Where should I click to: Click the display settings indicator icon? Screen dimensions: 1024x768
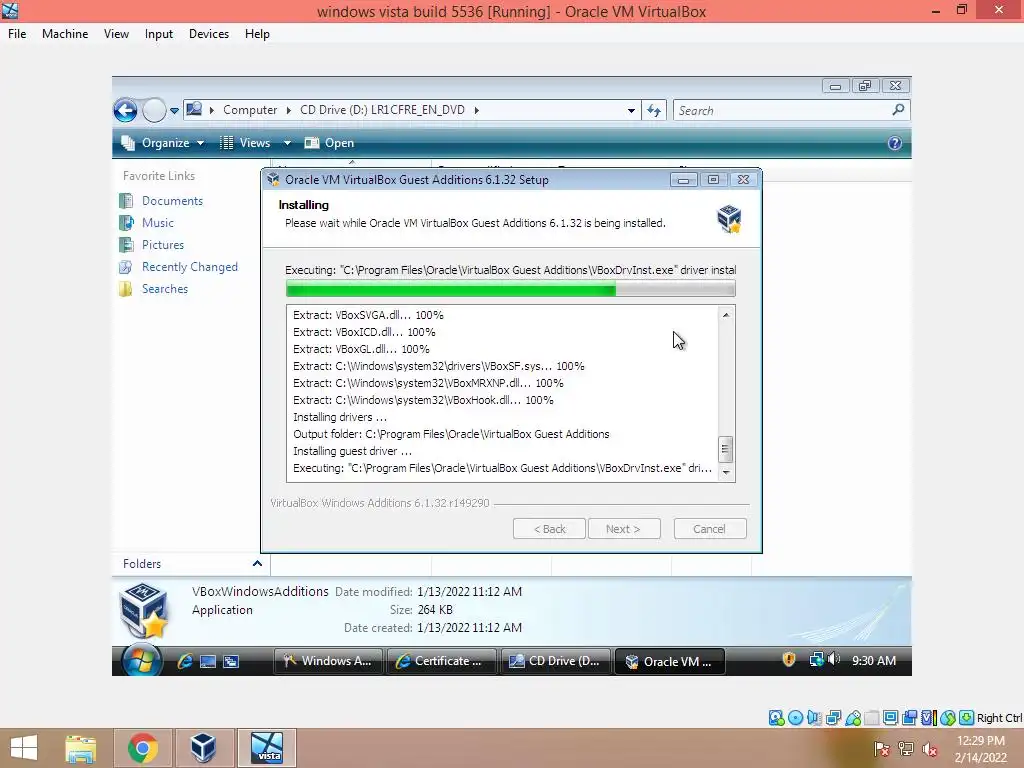click(x=890, y=718)
